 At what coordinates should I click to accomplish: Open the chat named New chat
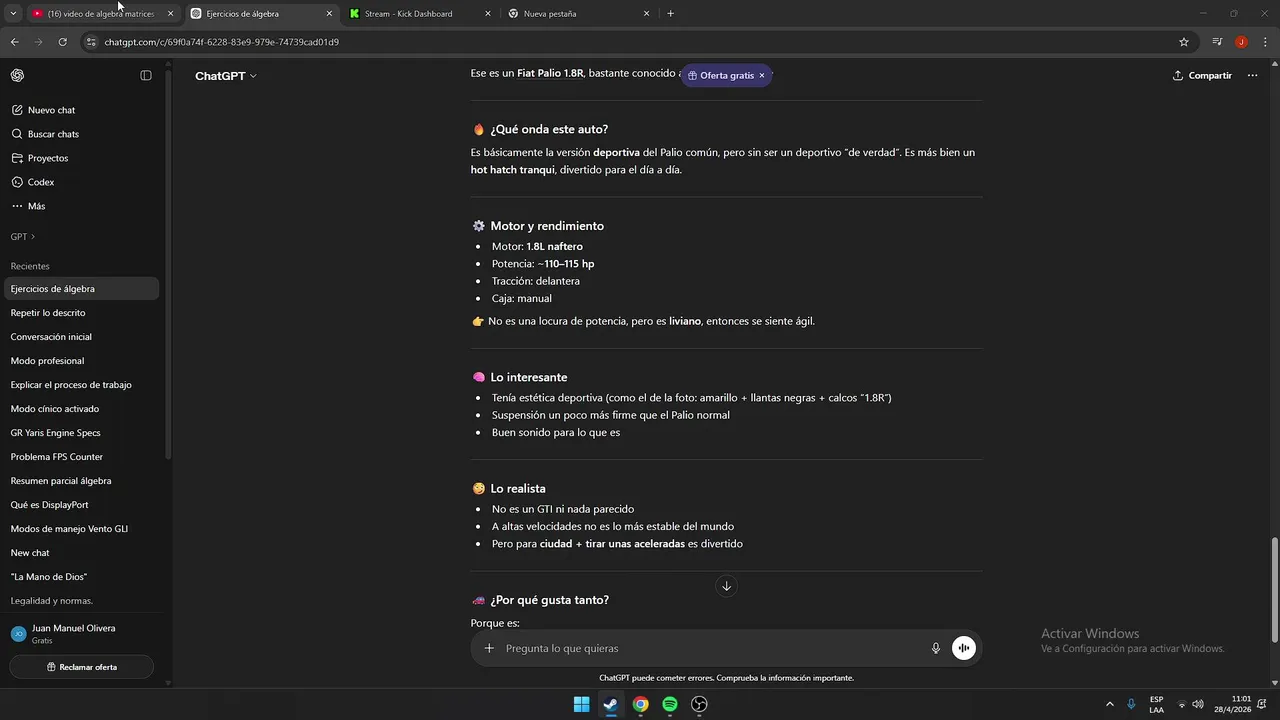(80, 553)
